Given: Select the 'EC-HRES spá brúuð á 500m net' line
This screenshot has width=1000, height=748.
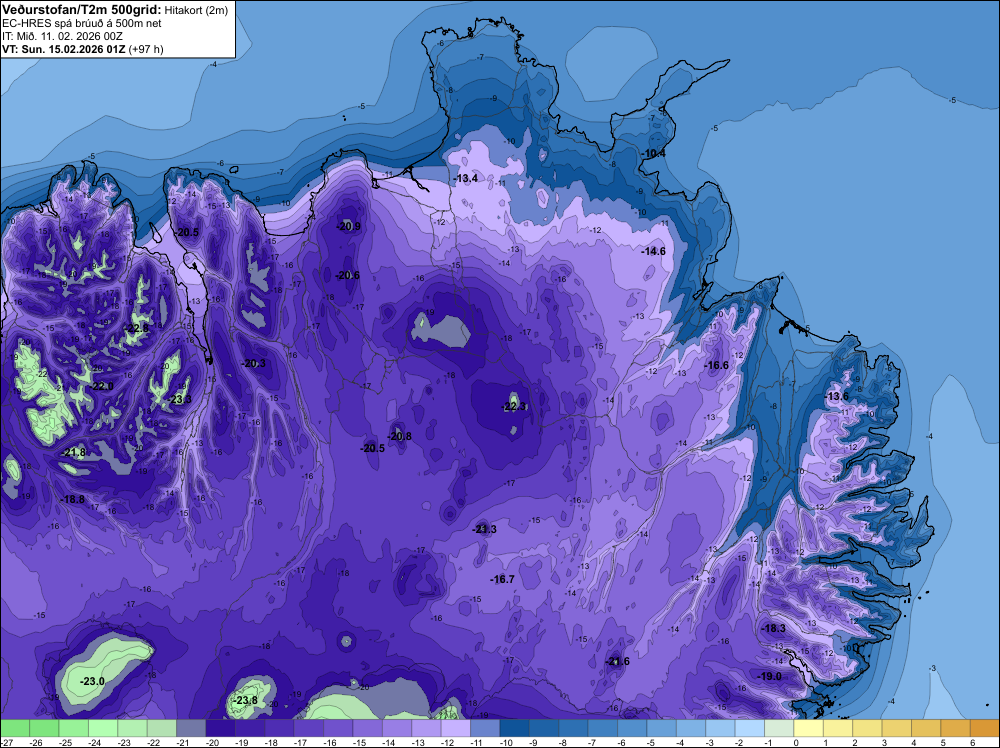Looking at the screenshot, I should click(x=82, y=23).
